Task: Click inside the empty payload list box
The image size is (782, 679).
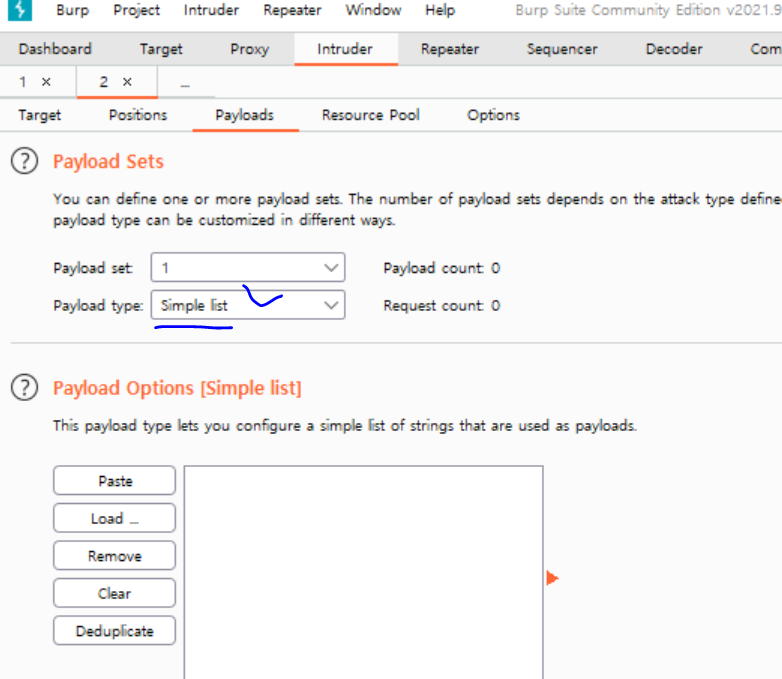Action: (x=364, y=572)
